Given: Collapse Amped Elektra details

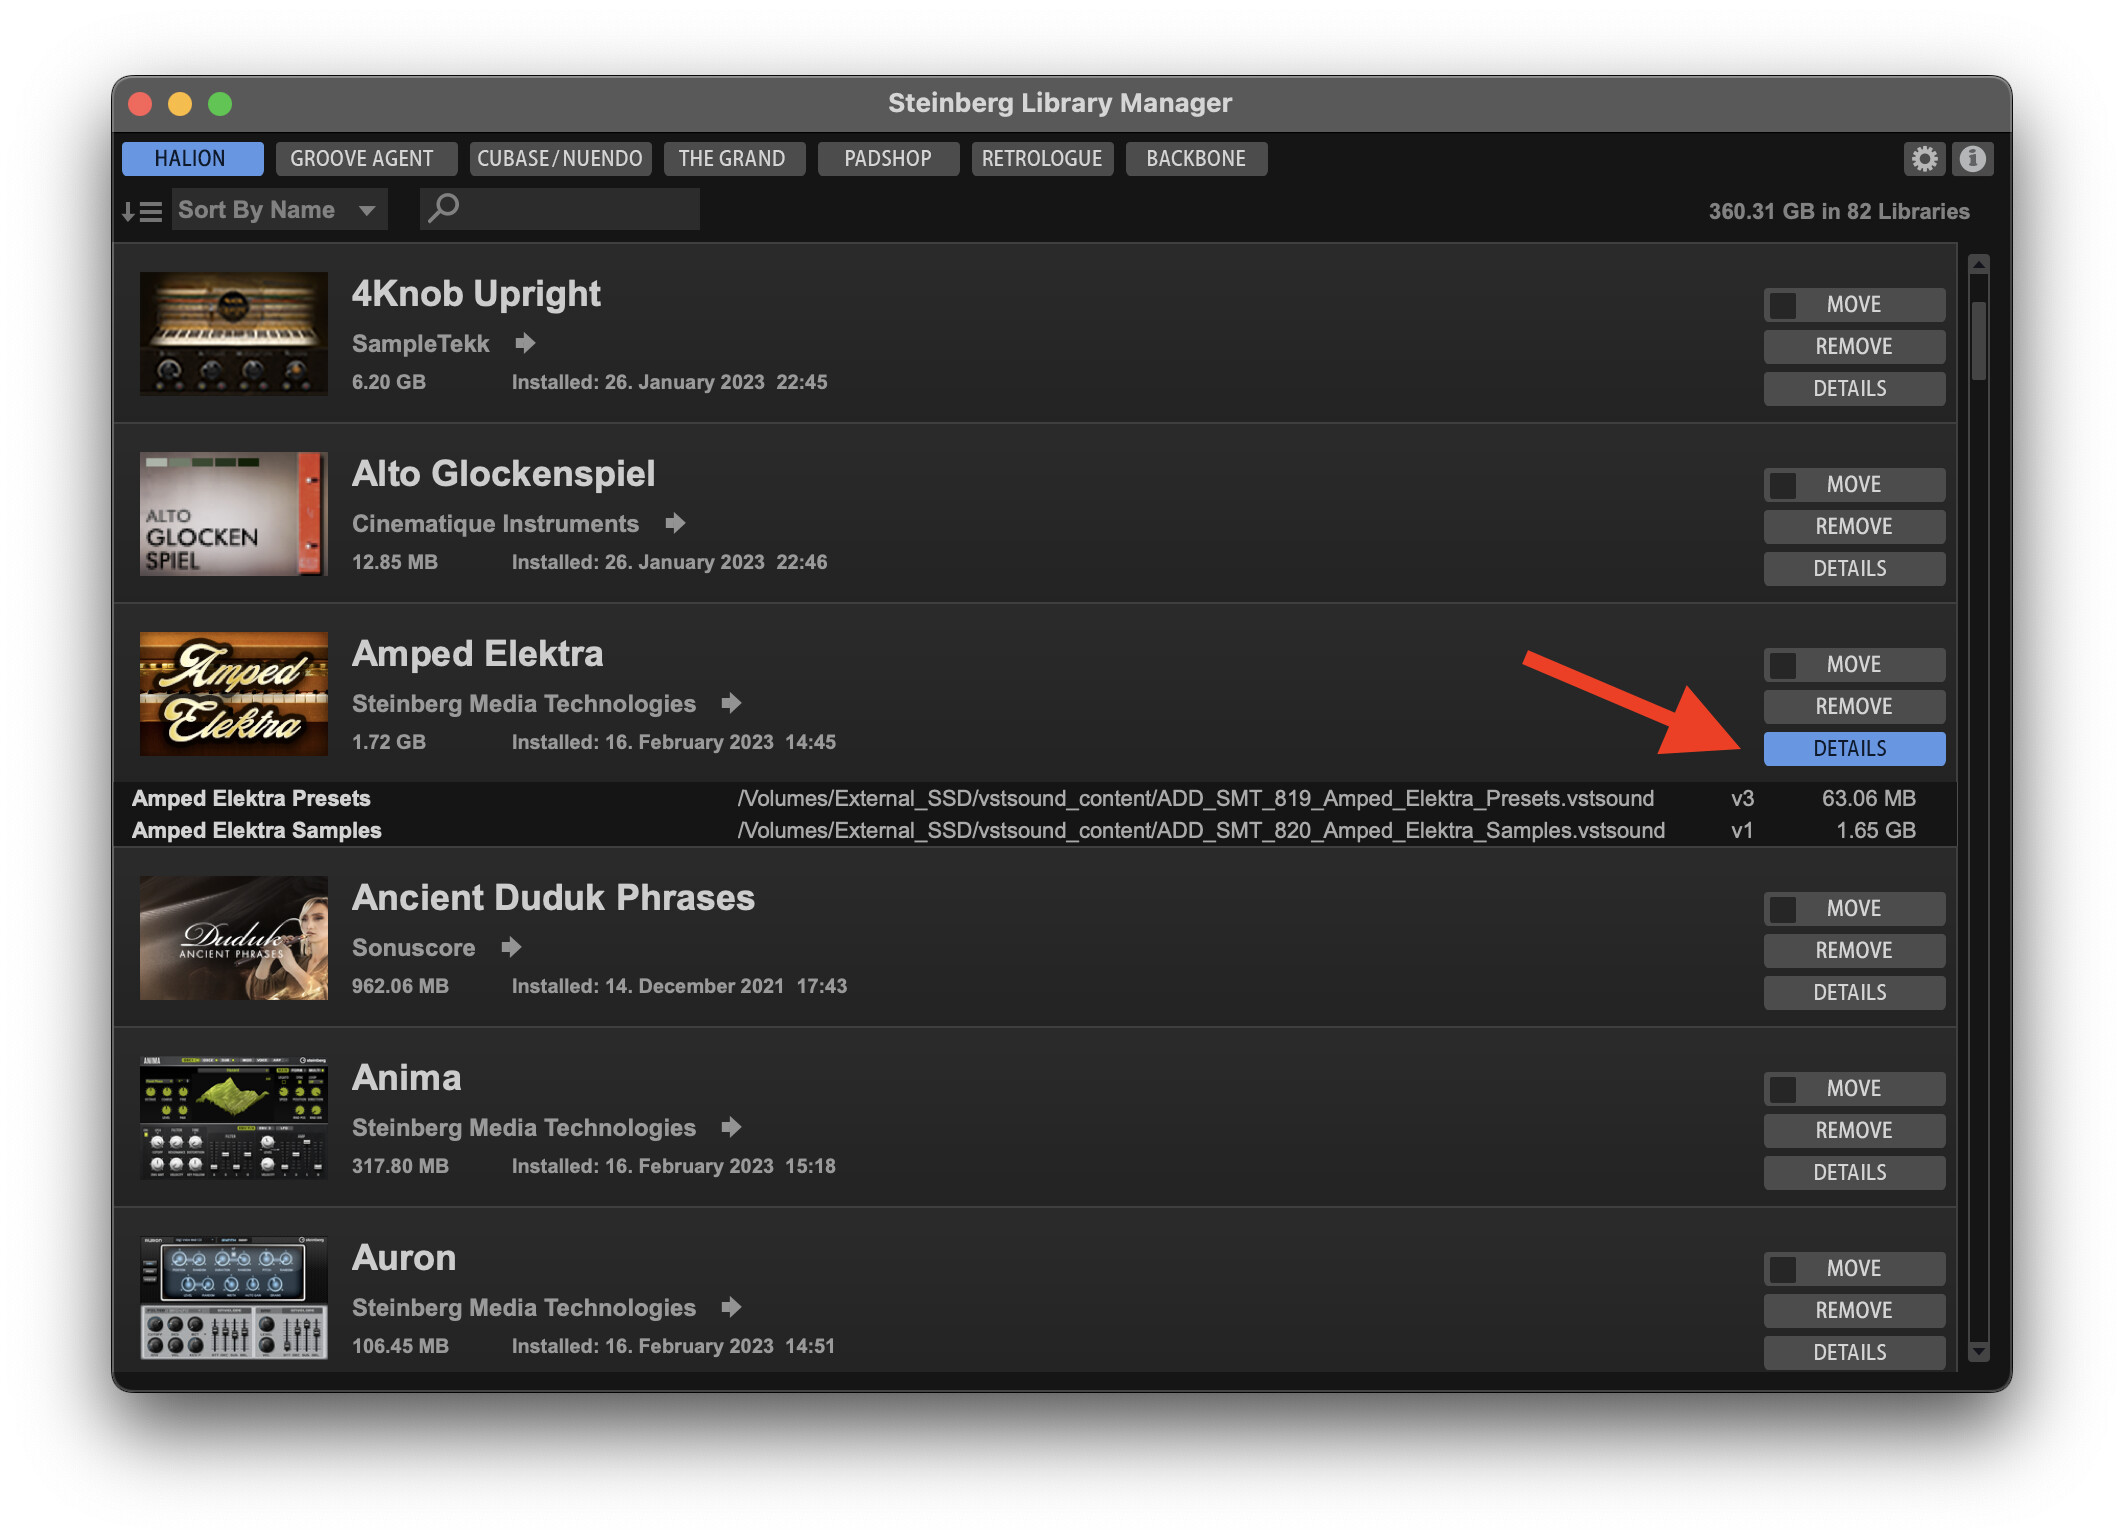Looking at the screenshot, I should point(1854,749).
